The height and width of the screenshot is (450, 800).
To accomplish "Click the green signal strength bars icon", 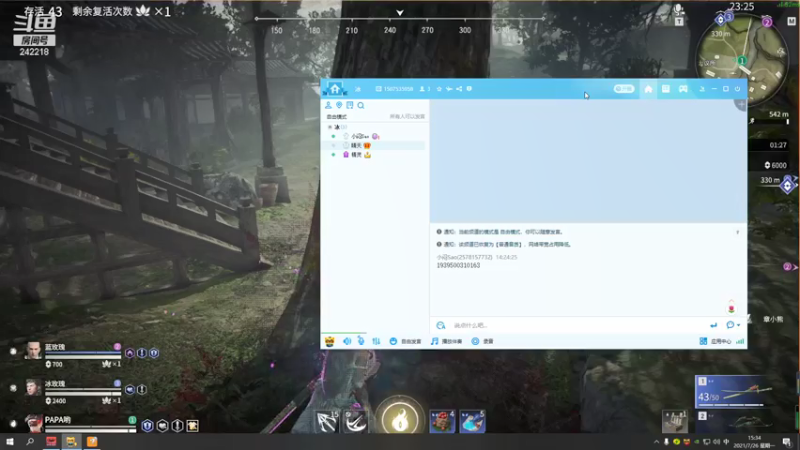I will [740, 341].
